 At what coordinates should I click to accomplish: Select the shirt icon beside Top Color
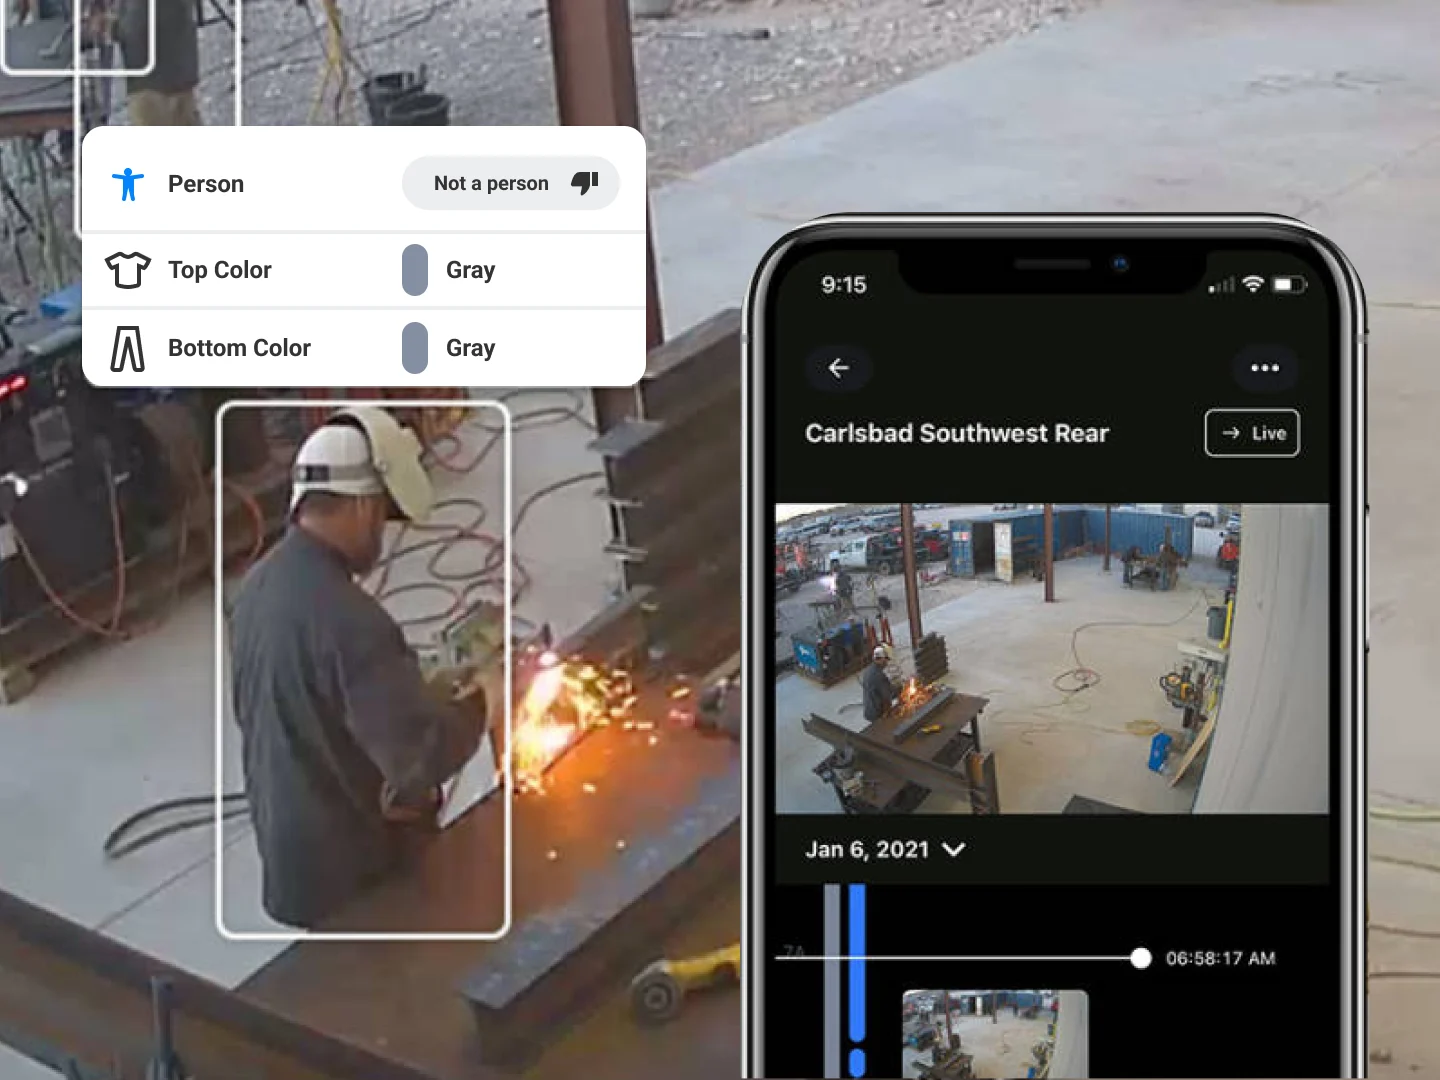click(x=127, y=270)
